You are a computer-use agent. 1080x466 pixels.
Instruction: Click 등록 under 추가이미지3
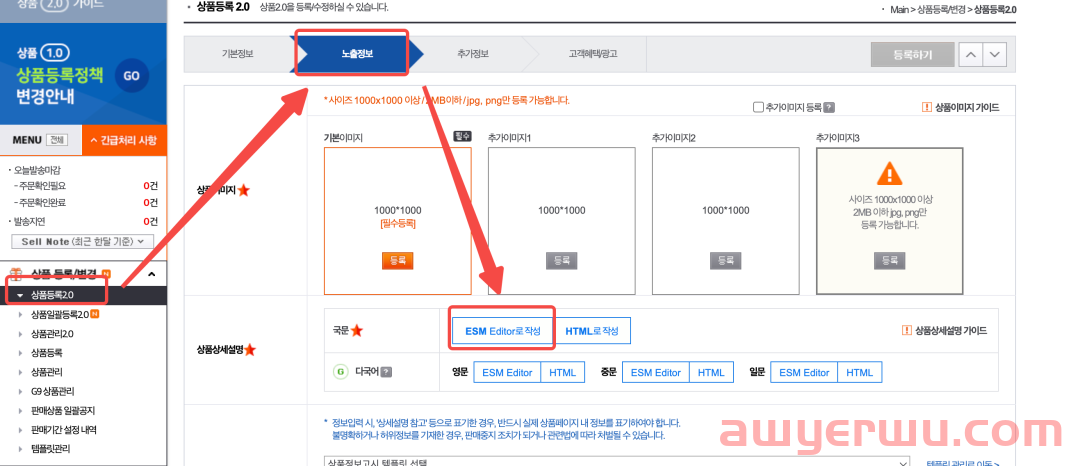tap(889, 260)
